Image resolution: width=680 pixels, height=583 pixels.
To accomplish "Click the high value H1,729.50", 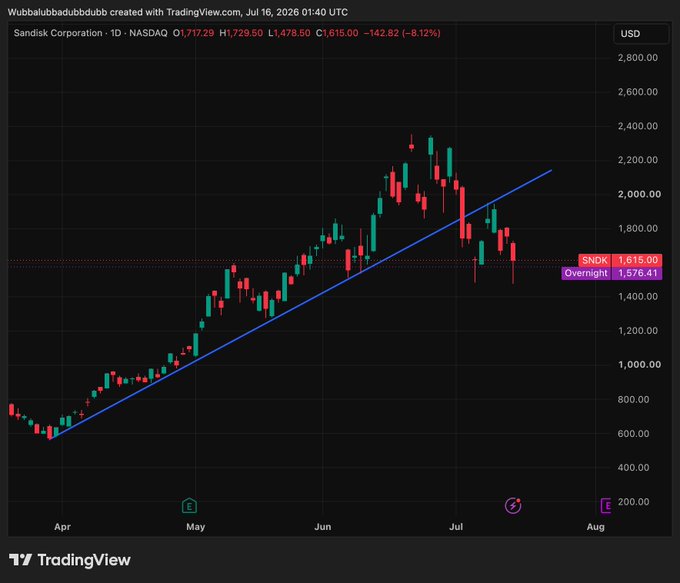I will pyautogui.click(x=241, y=33).
